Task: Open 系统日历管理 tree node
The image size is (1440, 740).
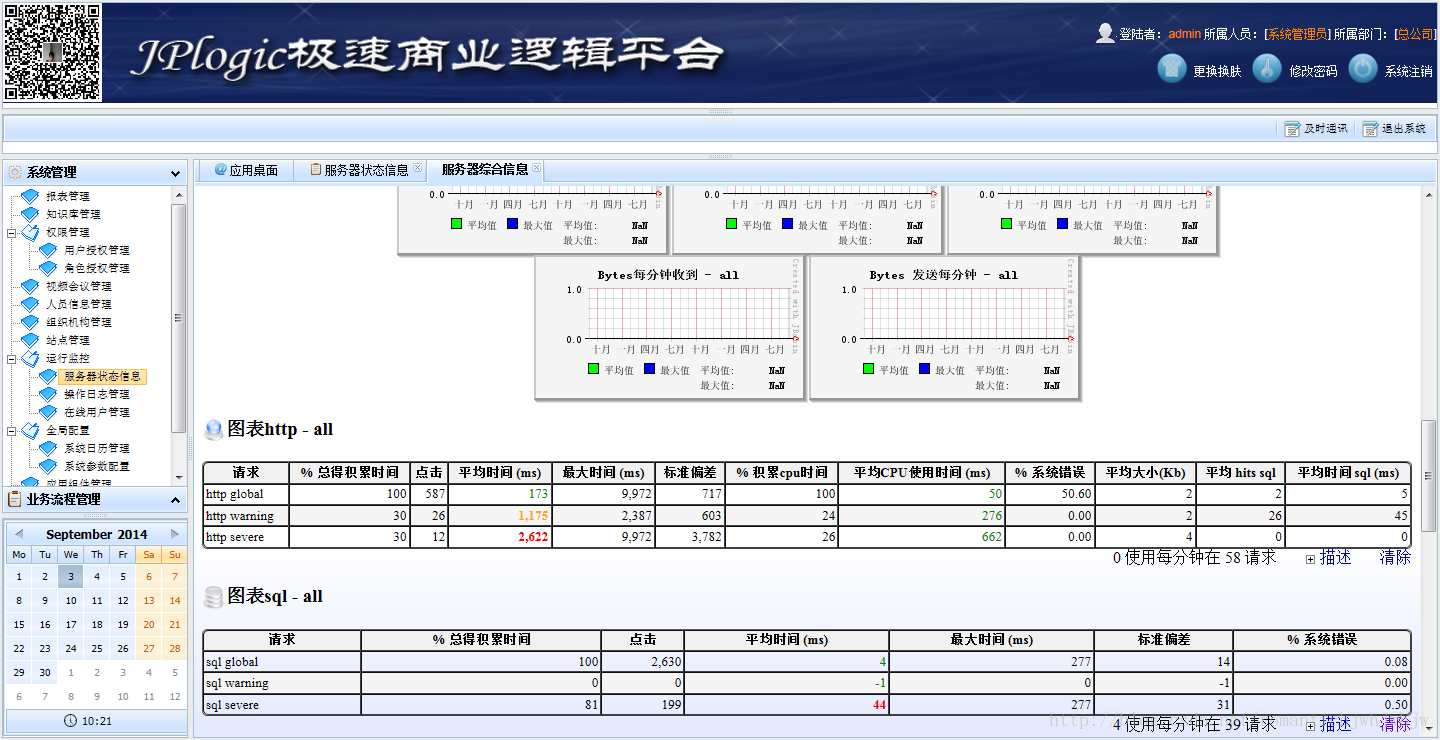Action: 97,448
